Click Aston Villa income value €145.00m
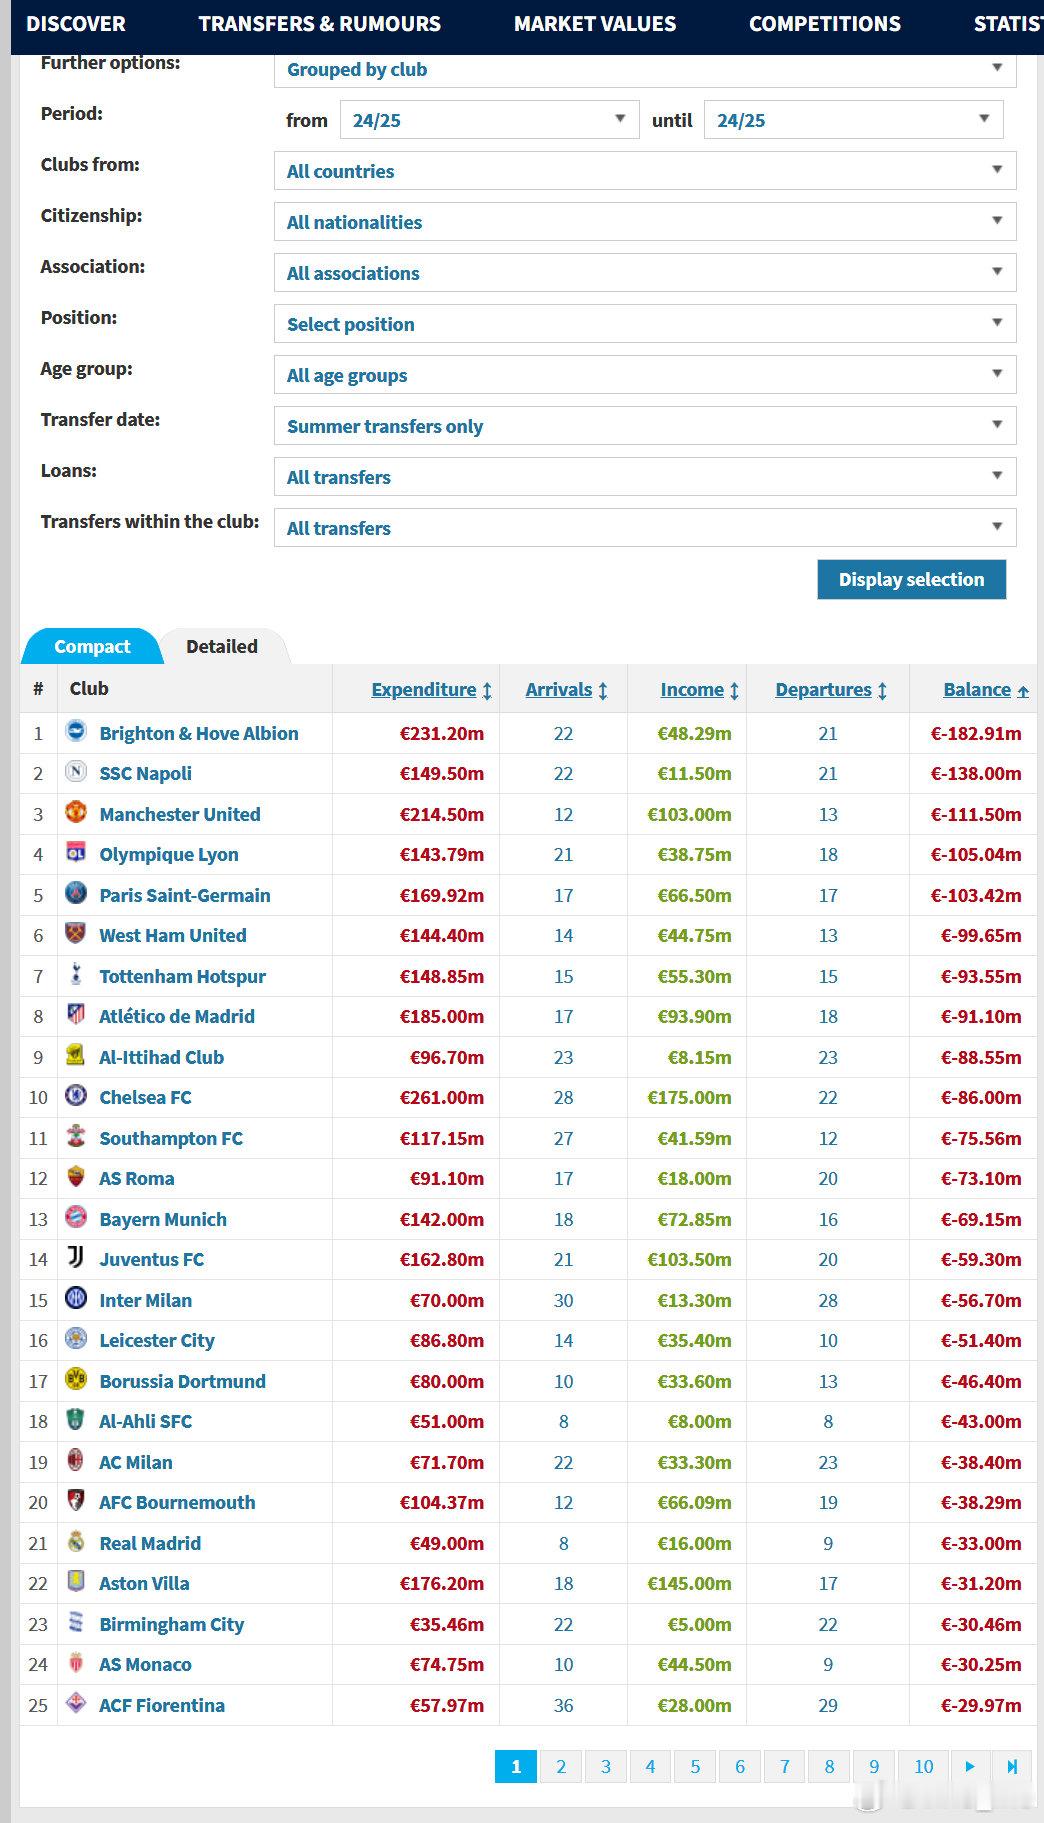The height and width of the screenshot is (1823, 1044). tap(689, 1583)
